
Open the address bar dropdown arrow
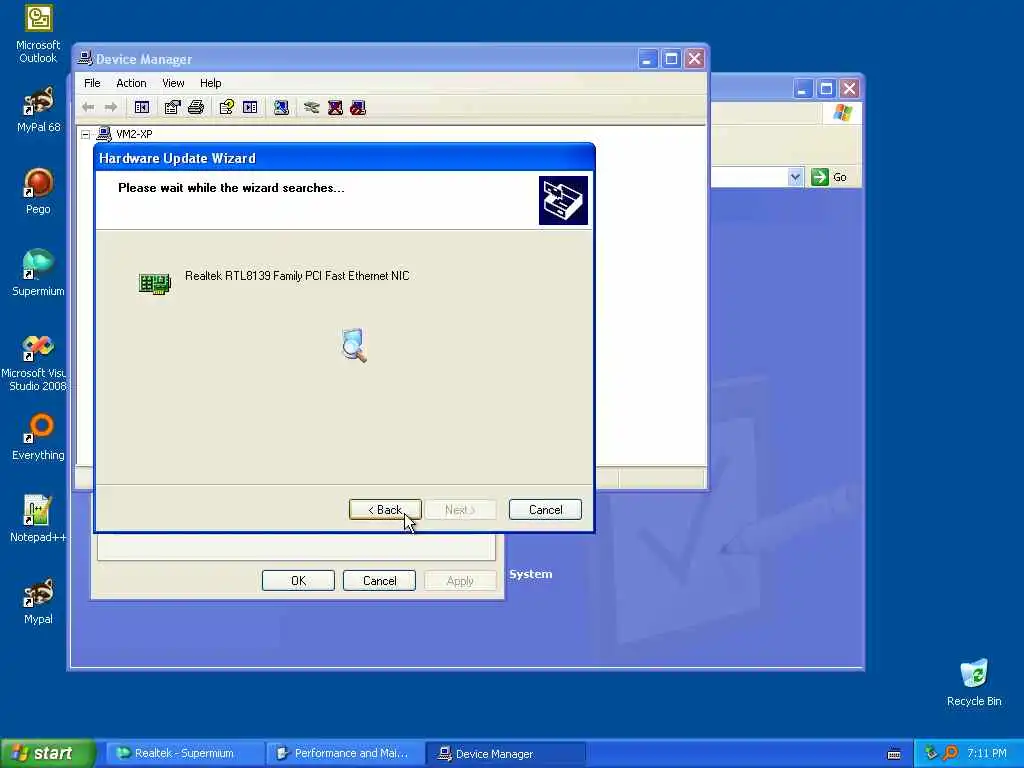click(795, 177)
